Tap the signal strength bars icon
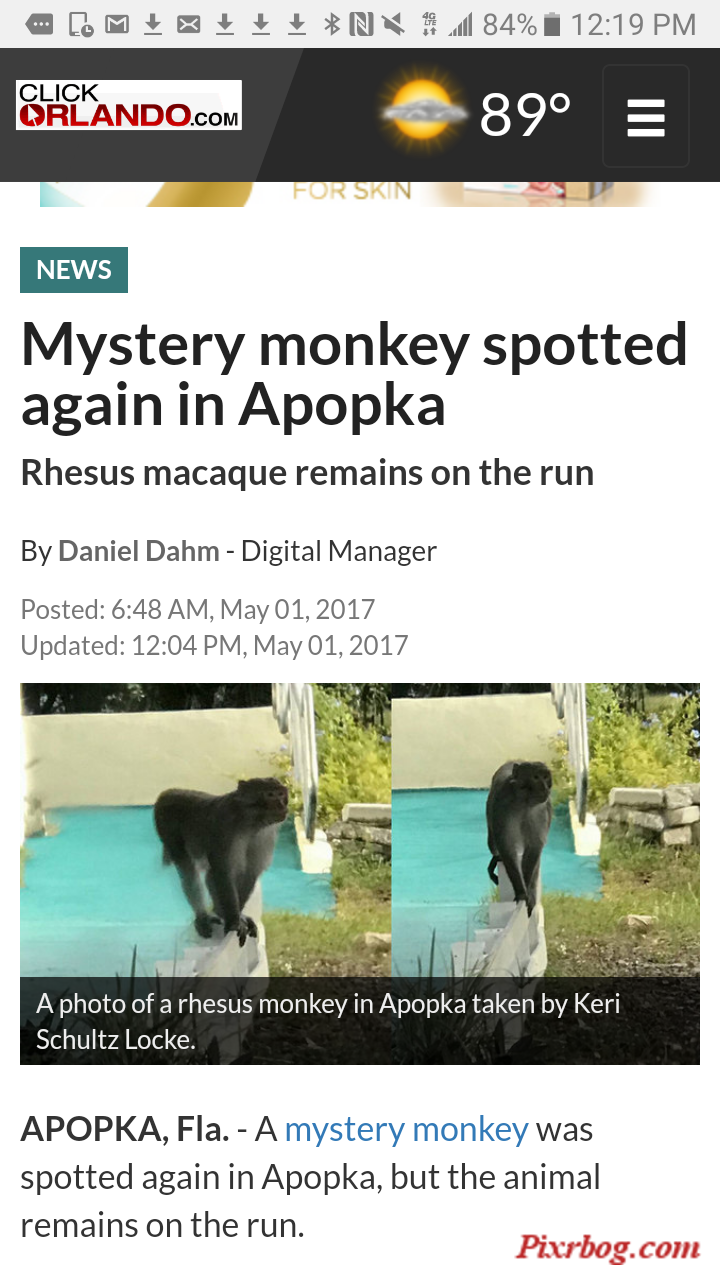720x1280 pixels. (x=460, y=24)
